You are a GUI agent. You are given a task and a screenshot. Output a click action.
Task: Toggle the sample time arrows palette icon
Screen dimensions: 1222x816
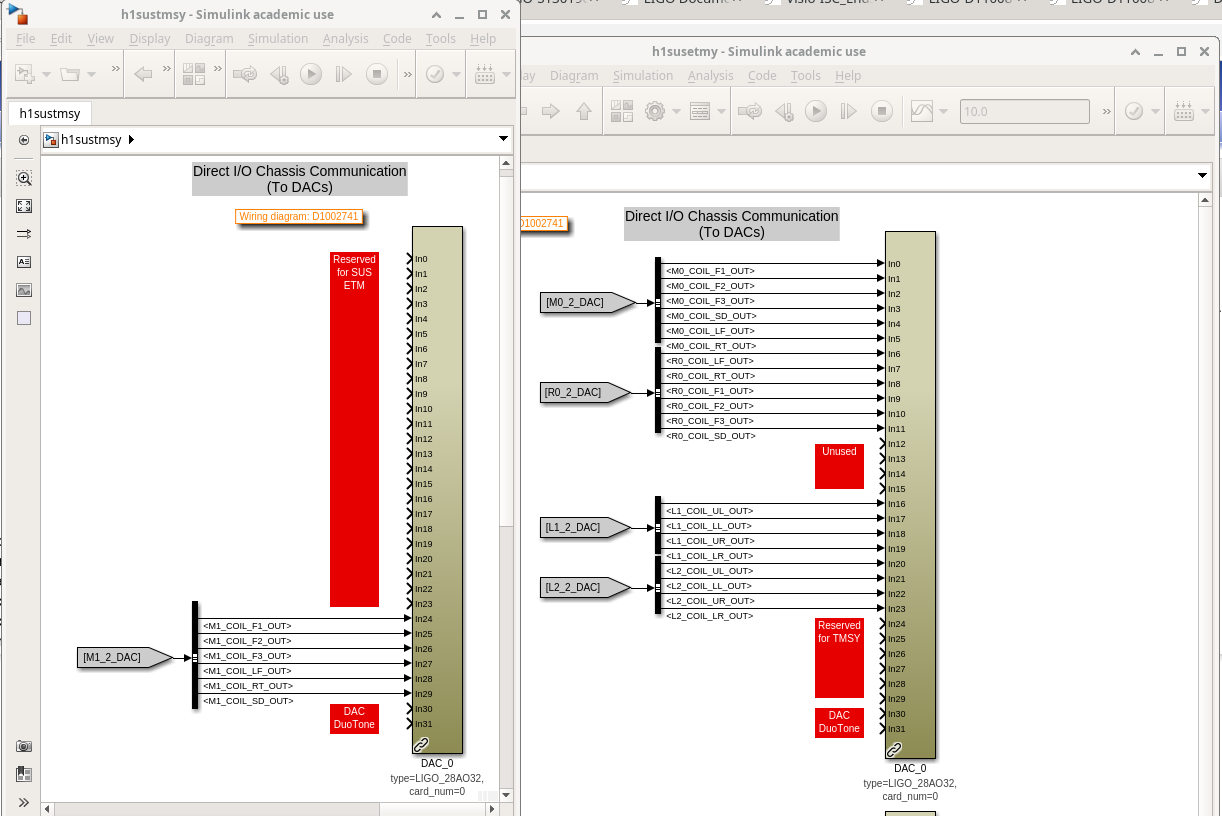24,234
